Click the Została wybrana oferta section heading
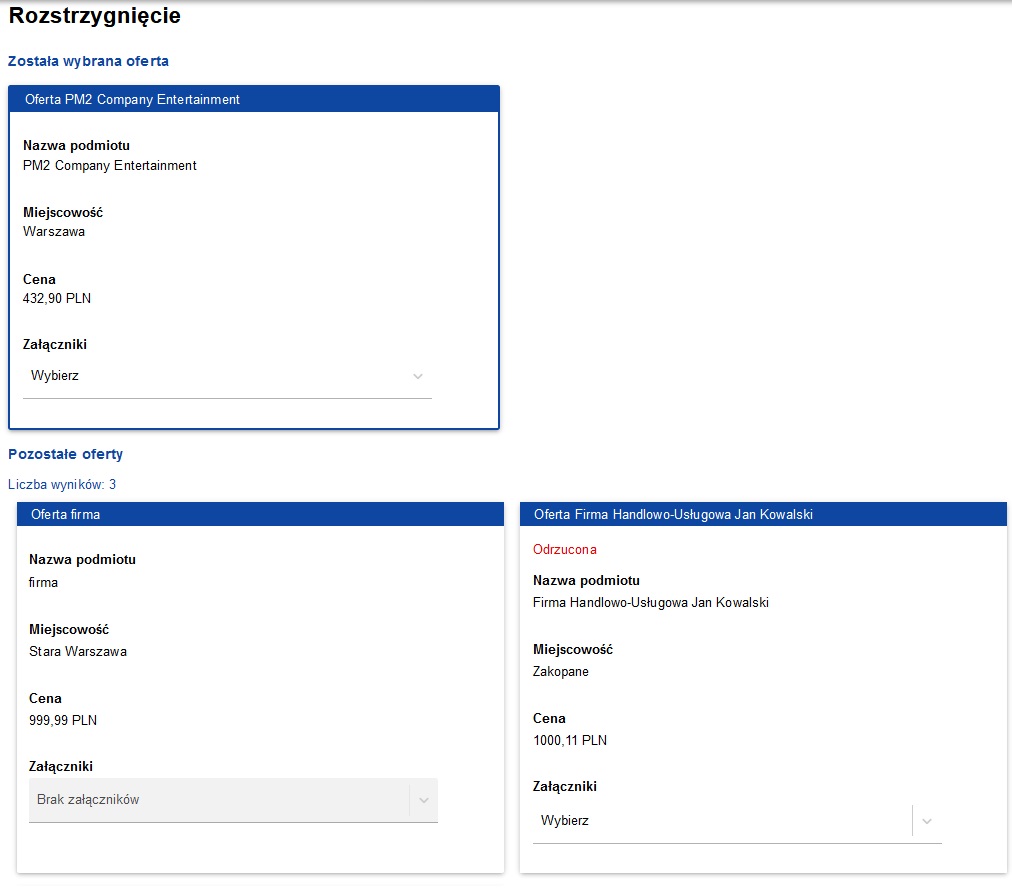The height and width of the screenshot is (889, 1012). point(88,61)
